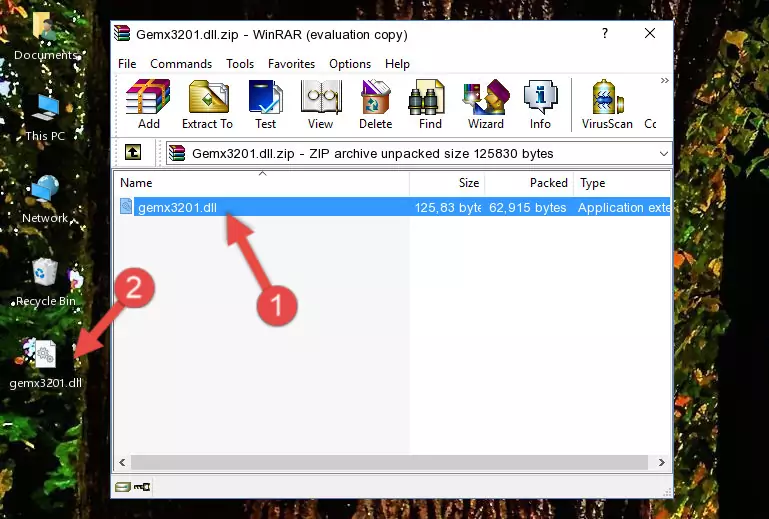Select the This PC desktop icon

pos(45,118)
